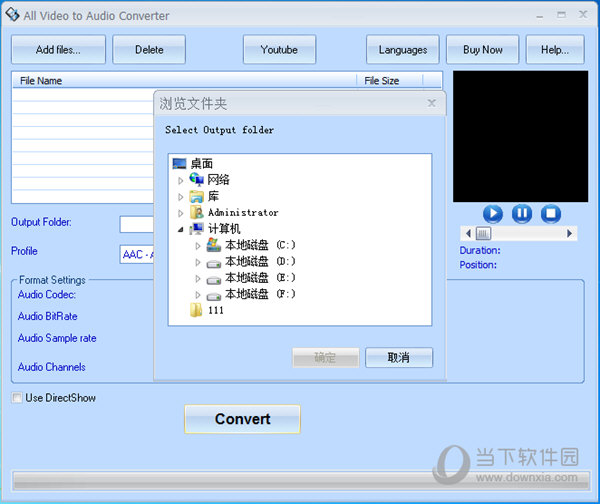Pause playback with the pause button
The image size is (600, 504).
point(522,214)
